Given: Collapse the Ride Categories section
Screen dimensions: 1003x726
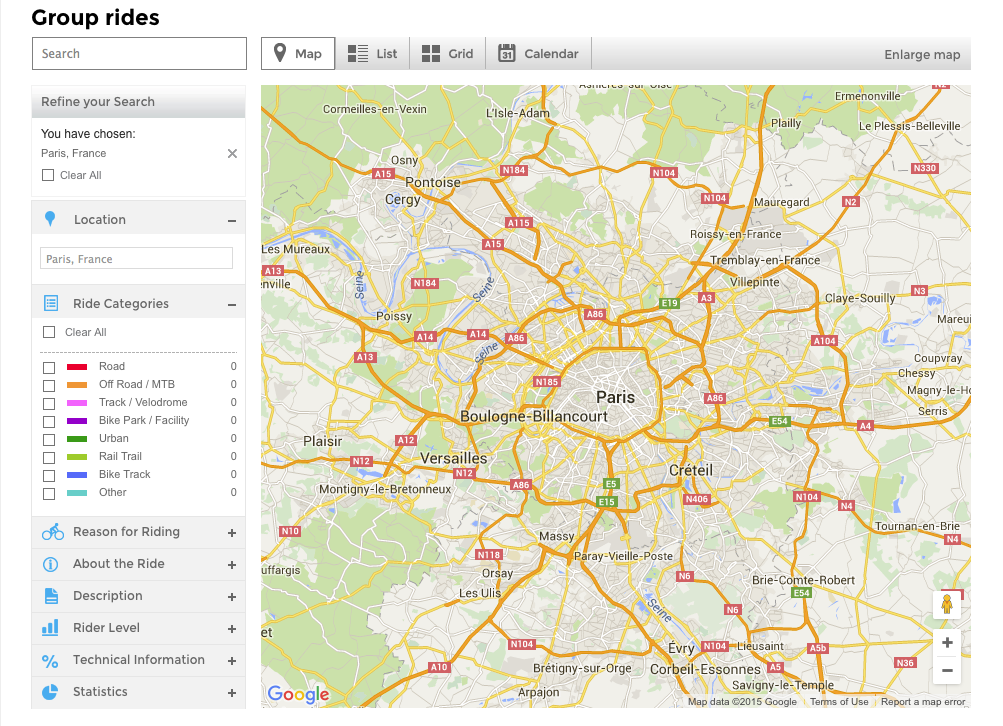Looking at the screenshot, I should pos(232,304).
